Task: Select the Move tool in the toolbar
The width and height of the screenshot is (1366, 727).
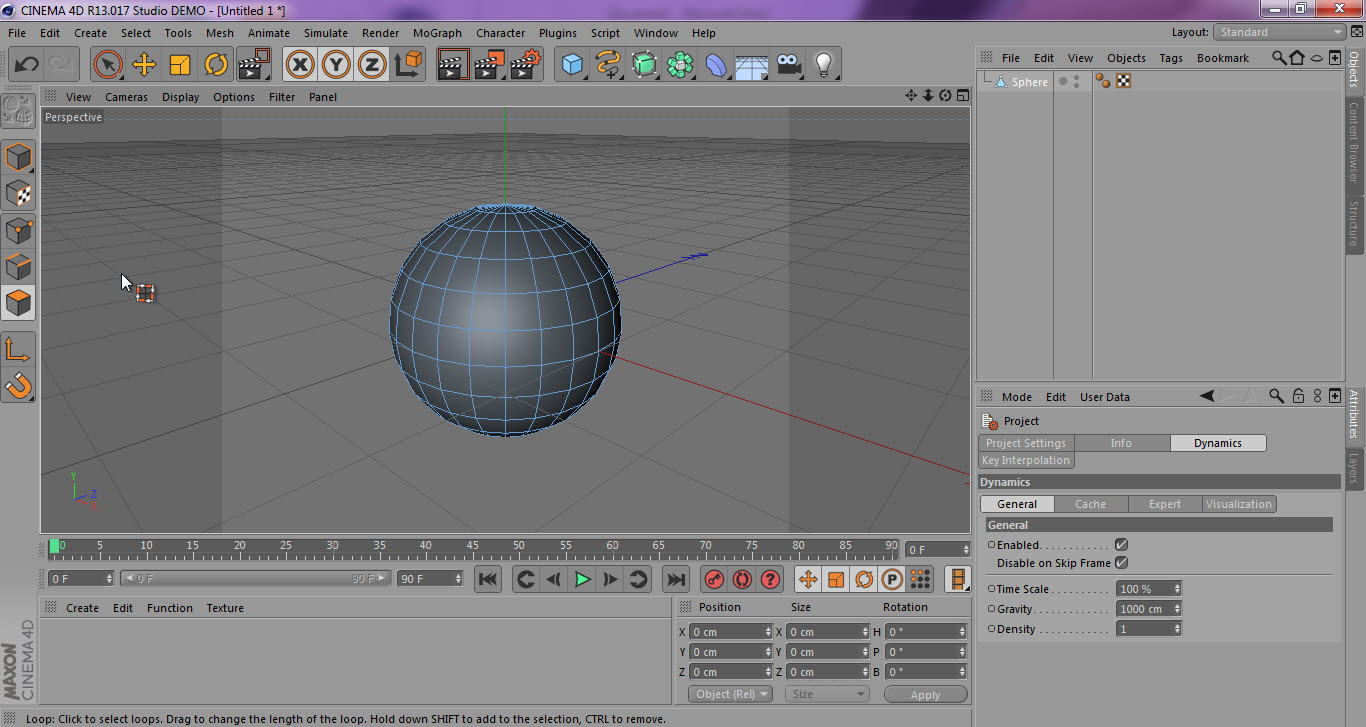Action: point(144,65)
